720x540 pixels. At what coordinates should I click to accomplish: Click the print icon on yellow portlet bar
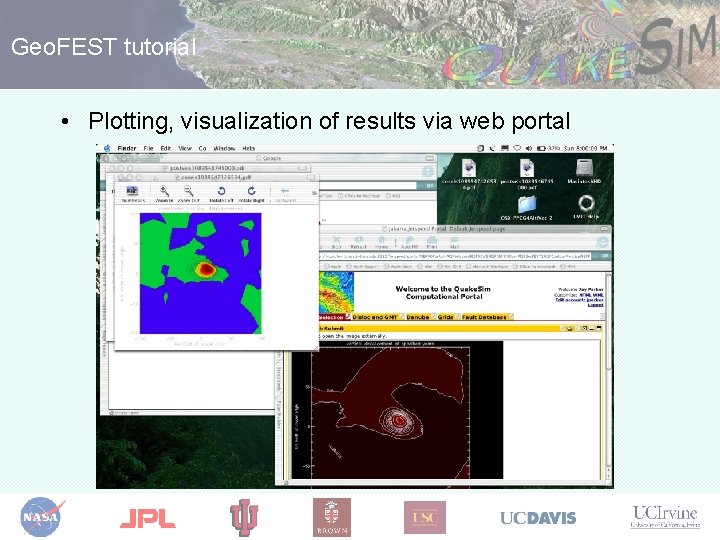[x=570, y=328]
